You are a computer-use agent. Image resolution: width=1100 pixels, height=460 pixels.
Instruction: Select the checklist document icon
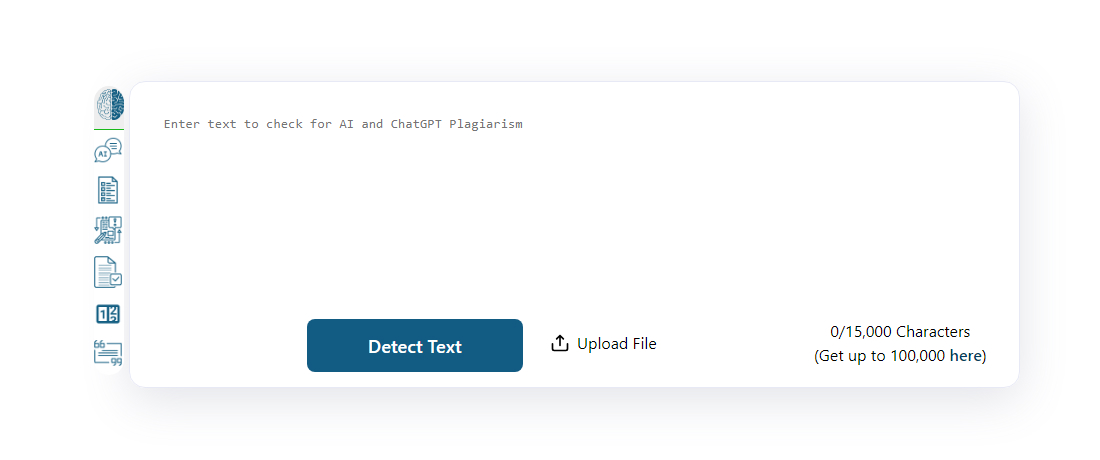tap(108, 190)
